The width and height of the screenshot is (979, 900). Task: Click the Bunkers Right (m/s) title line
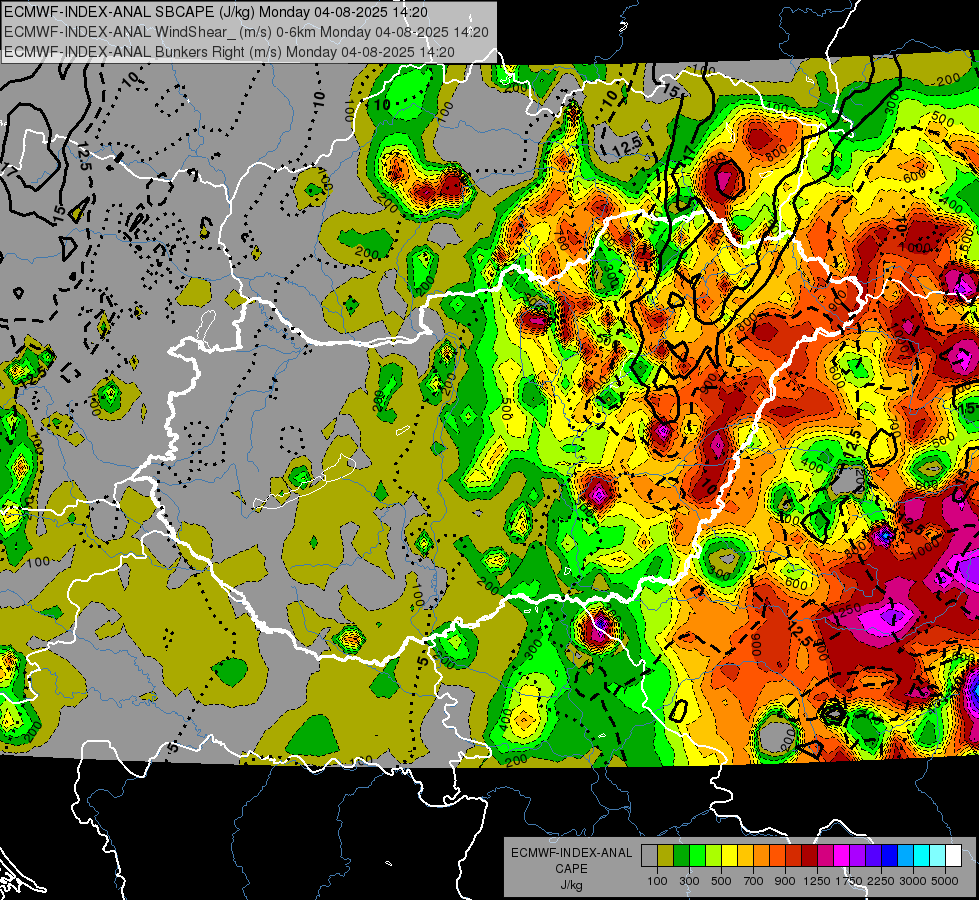pyautogui.click(x=229, y=52)
